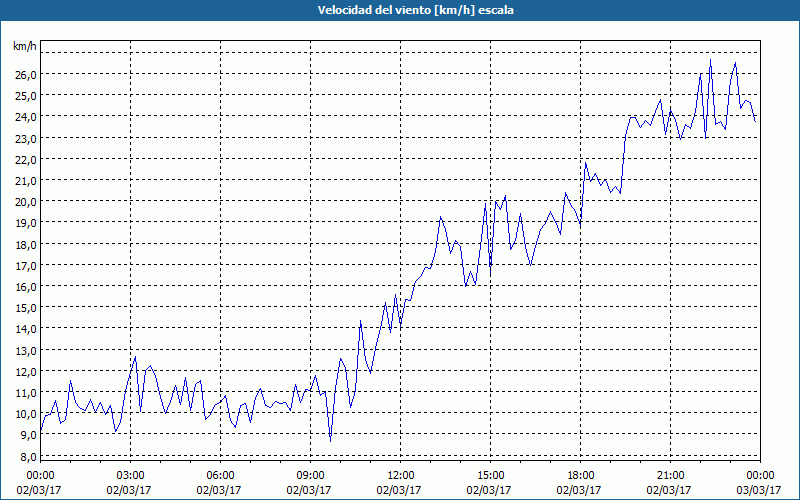Click the "23,0" y-axis label
This screenshot has width=800, height=500.
coord(26,138)
